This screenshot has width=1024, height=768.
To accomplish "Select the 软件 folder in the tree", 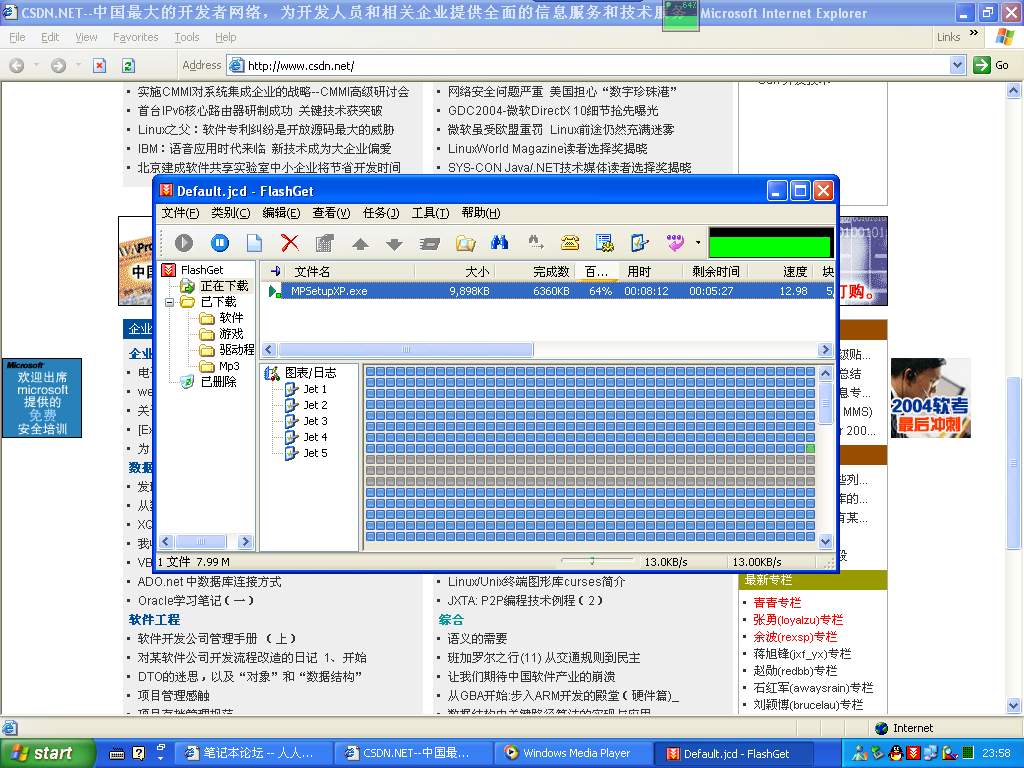I will 231,318.
